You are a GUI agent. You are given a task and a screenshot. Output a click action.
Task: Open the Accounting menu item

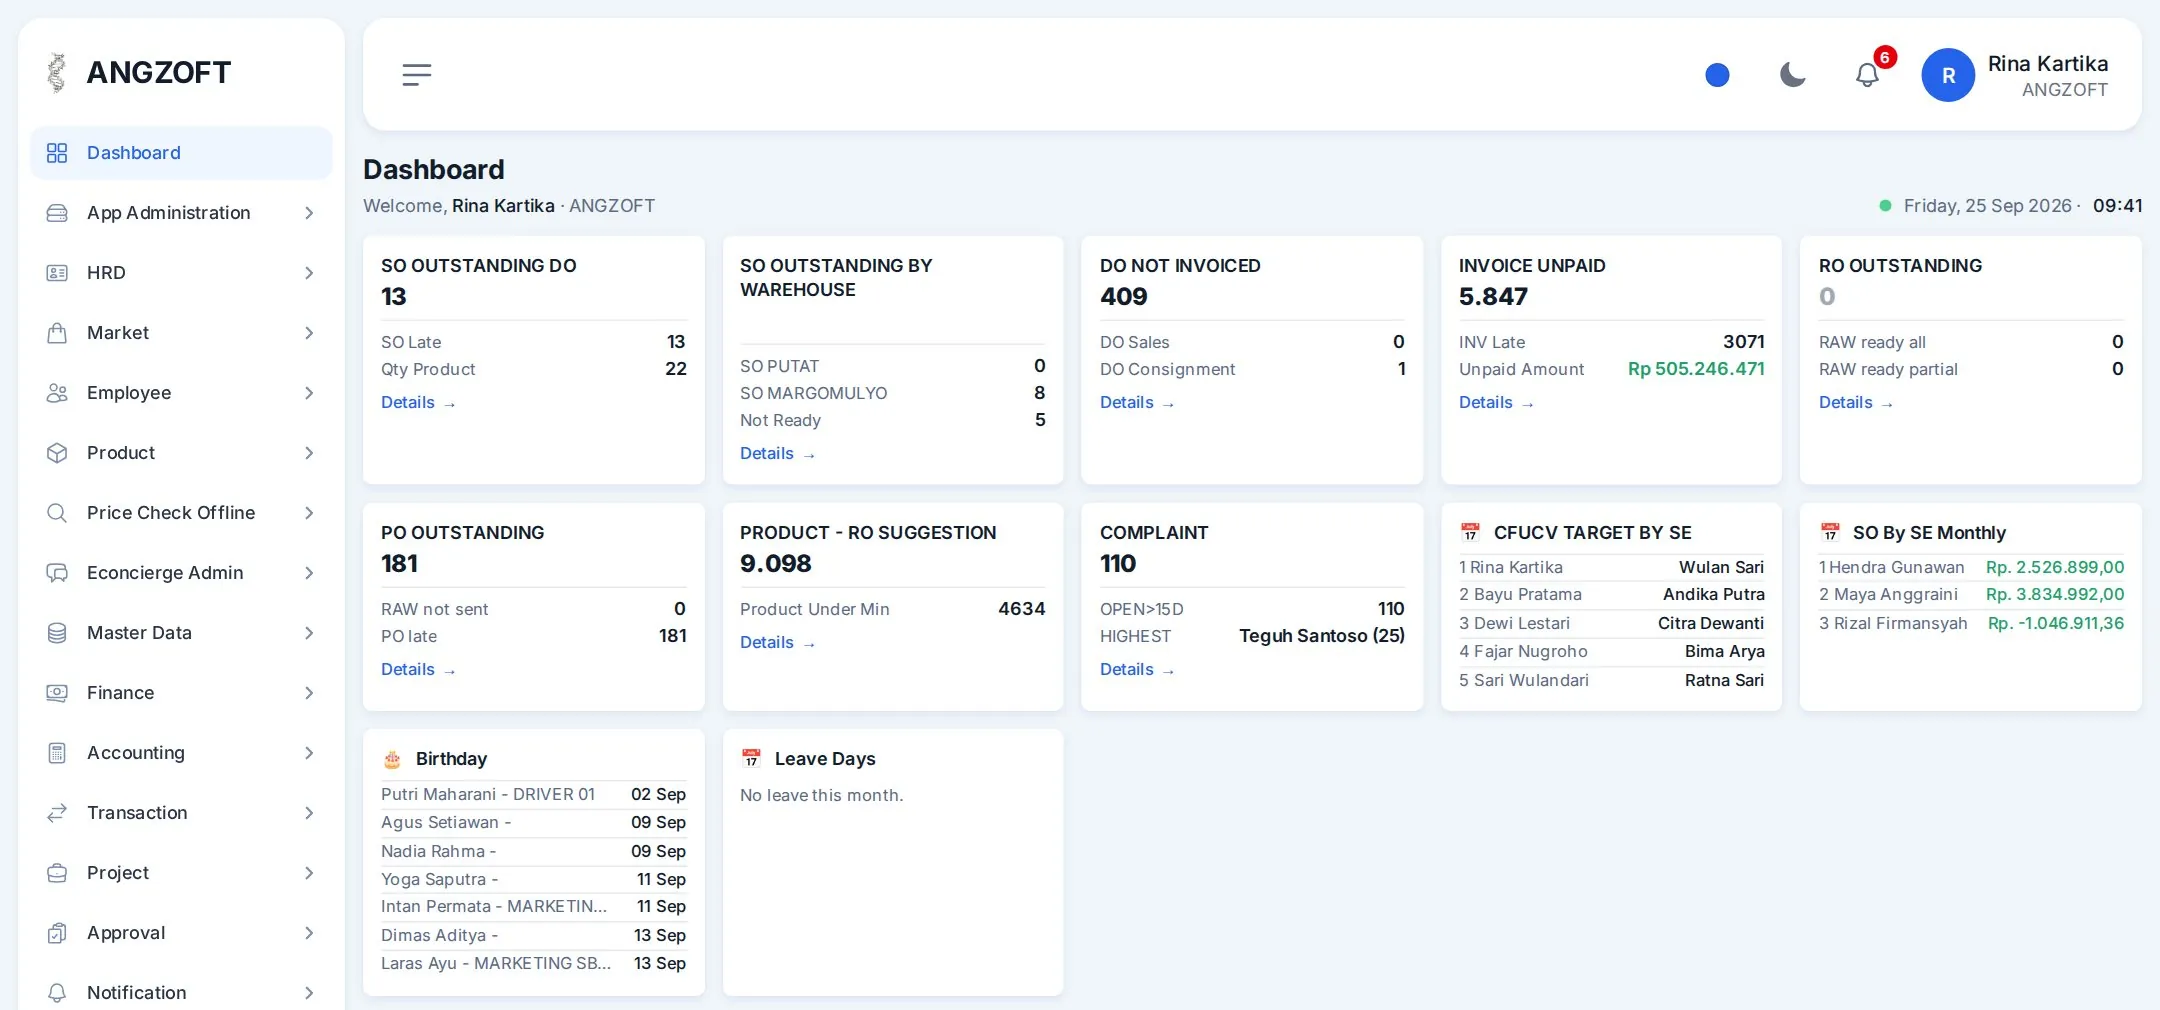(181, 753)
